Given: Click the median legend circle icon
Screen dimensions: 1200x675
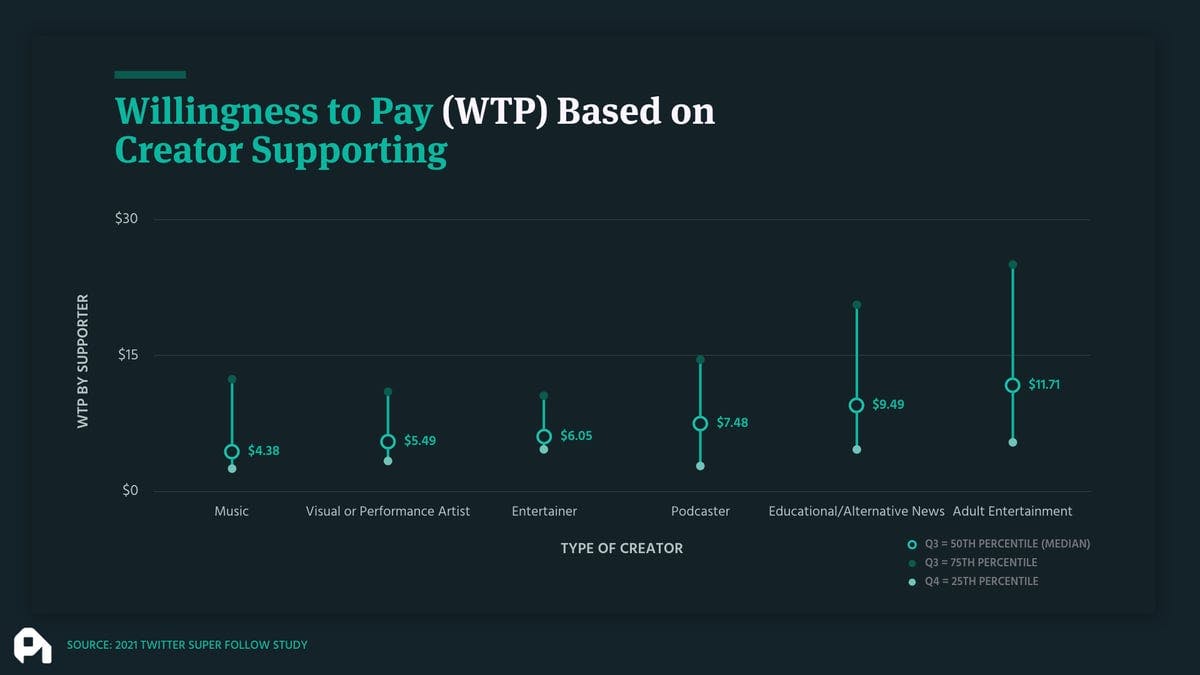Looking at the screenshot, I should pyautogui.click(x=911, y=544).
